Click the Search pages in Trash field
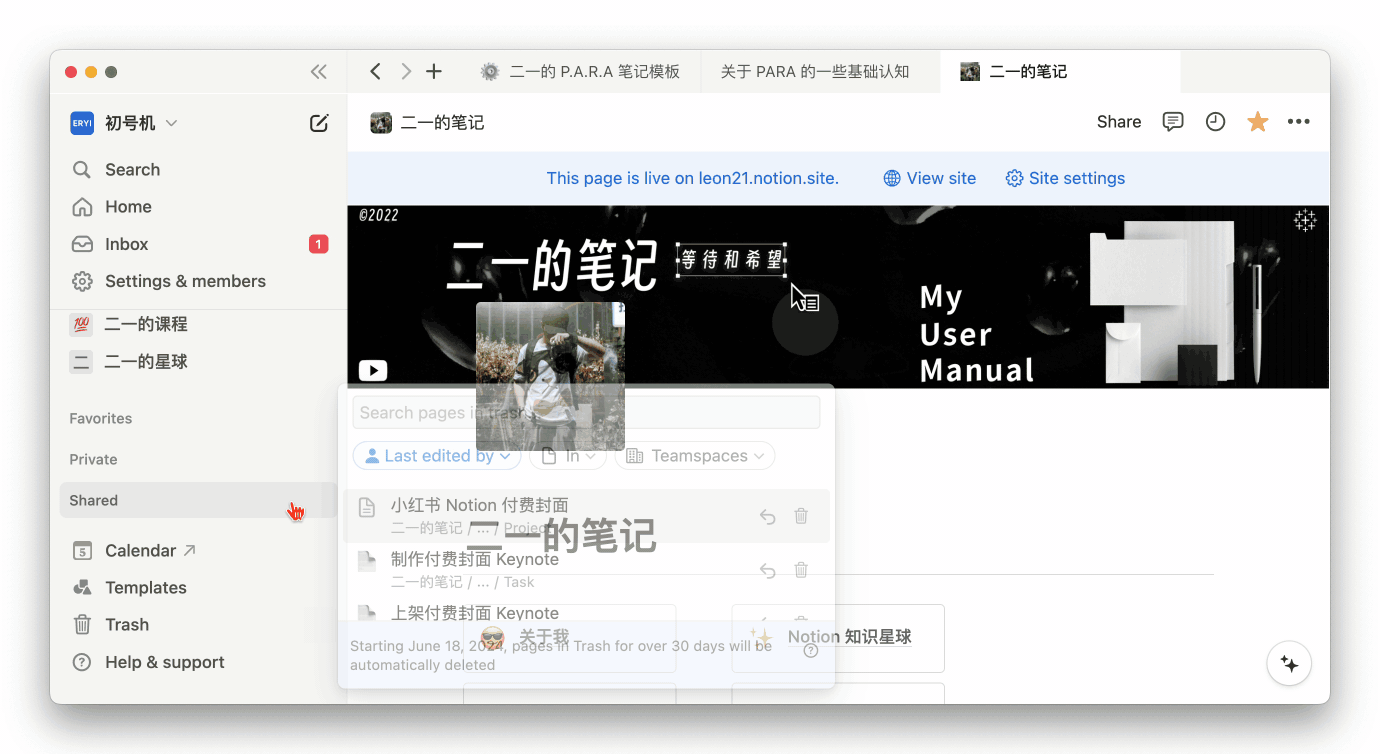The image size is (1380, 754). tap(586, 413)
